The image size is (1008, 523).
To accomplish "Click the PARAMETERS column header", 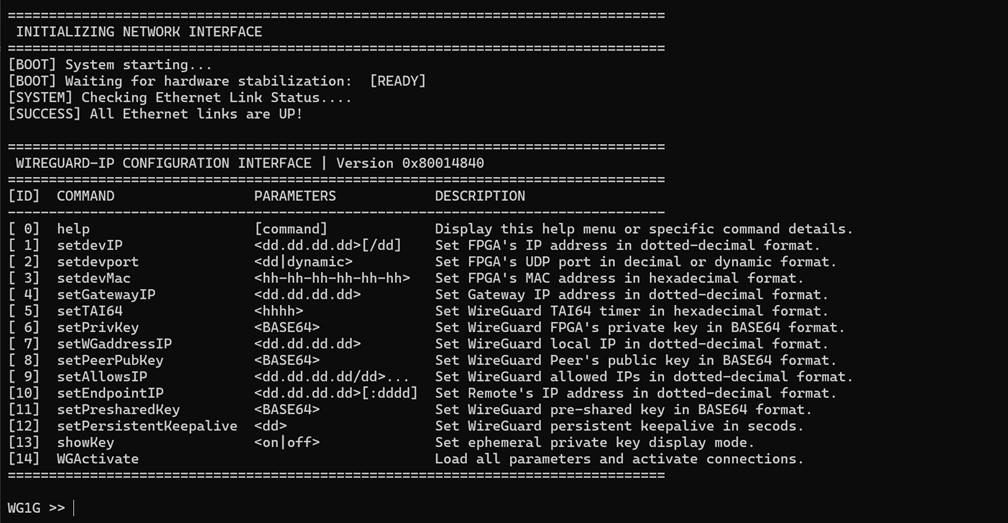I will click(x=295, y=196).
